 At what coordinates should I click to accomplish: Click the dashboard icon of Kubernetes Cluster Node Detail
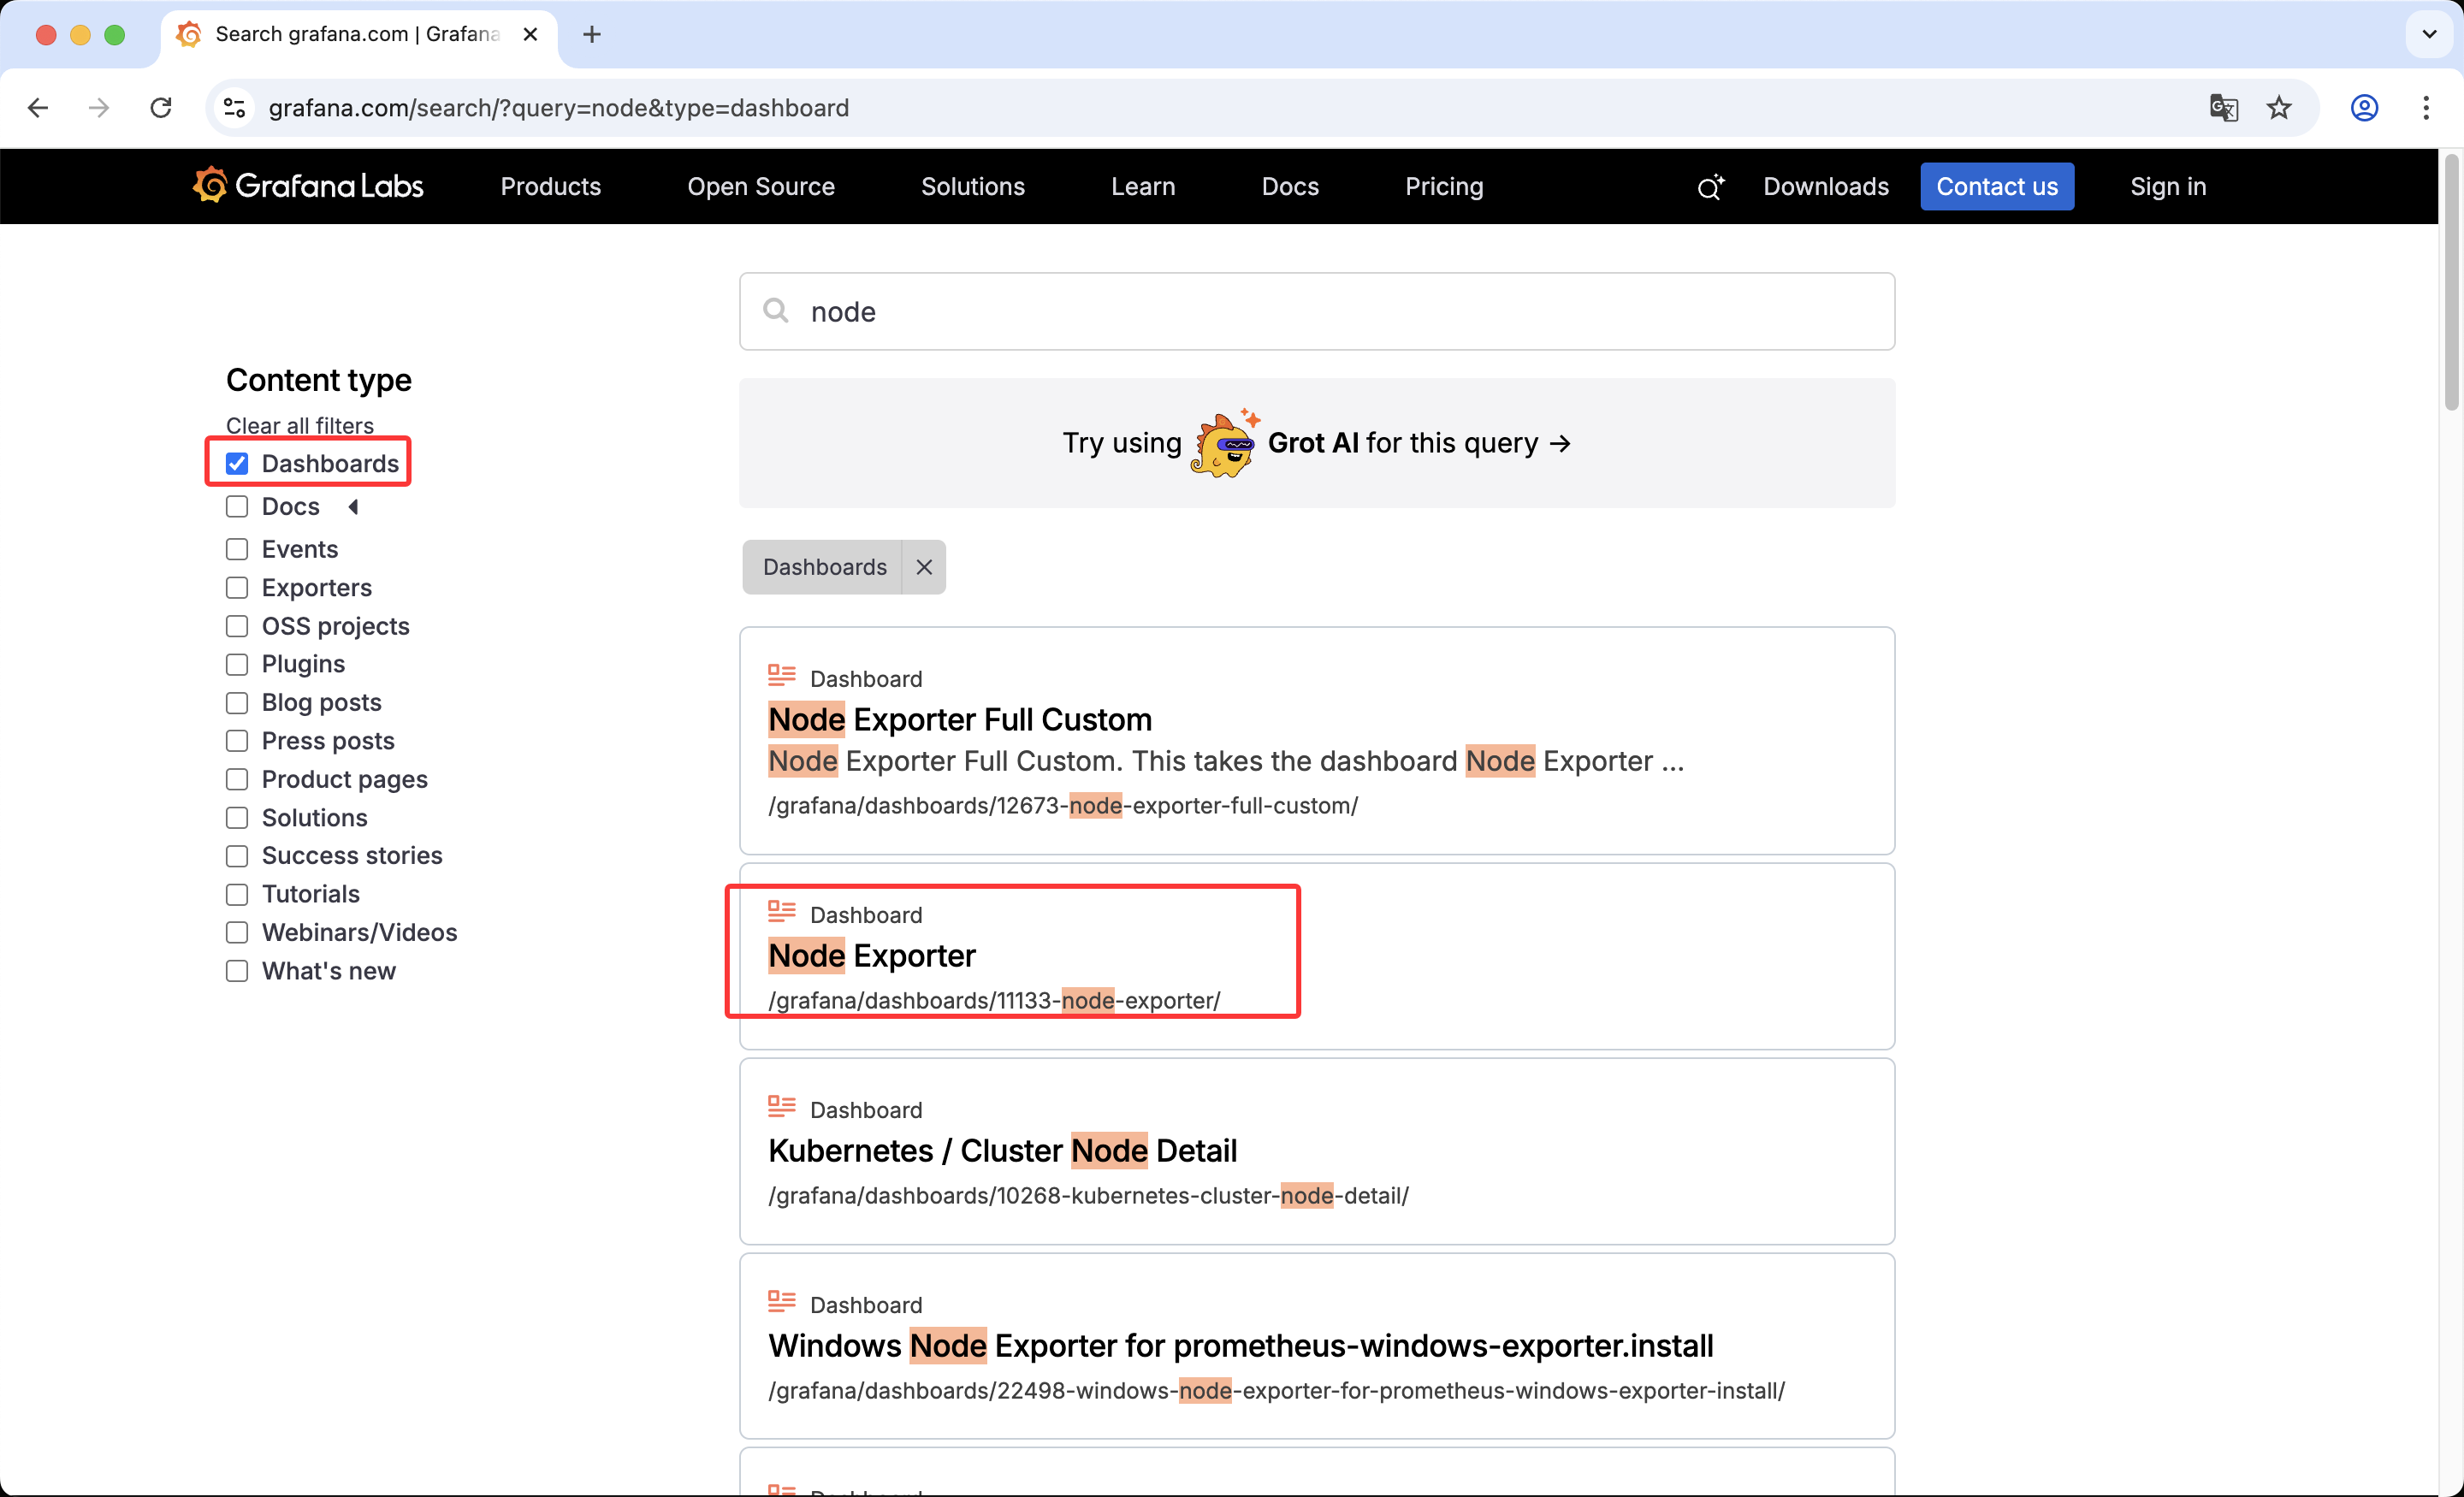[782, 1107]
